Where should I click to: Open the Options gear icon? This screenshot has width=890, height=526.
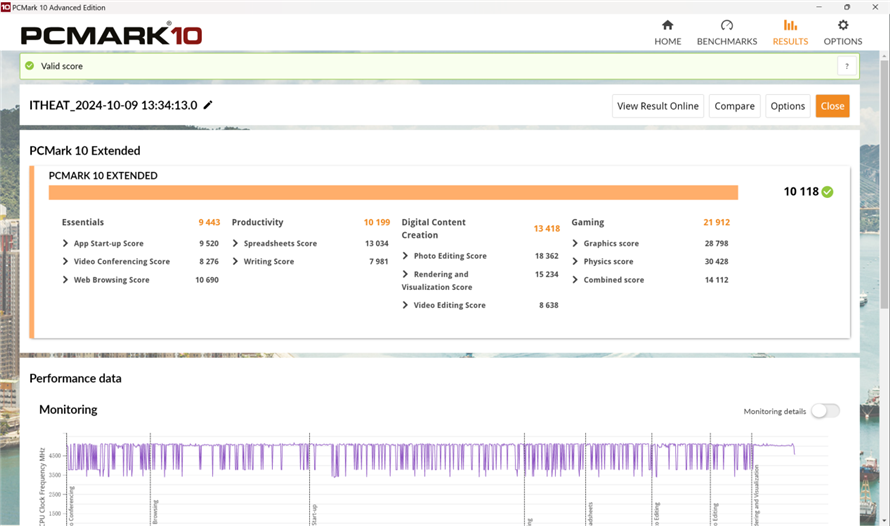843,26
